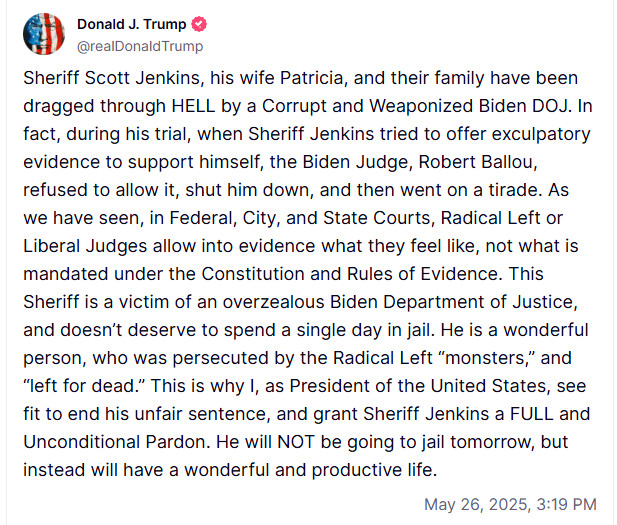Click the red verified badge icon

(x=199, y=24)
